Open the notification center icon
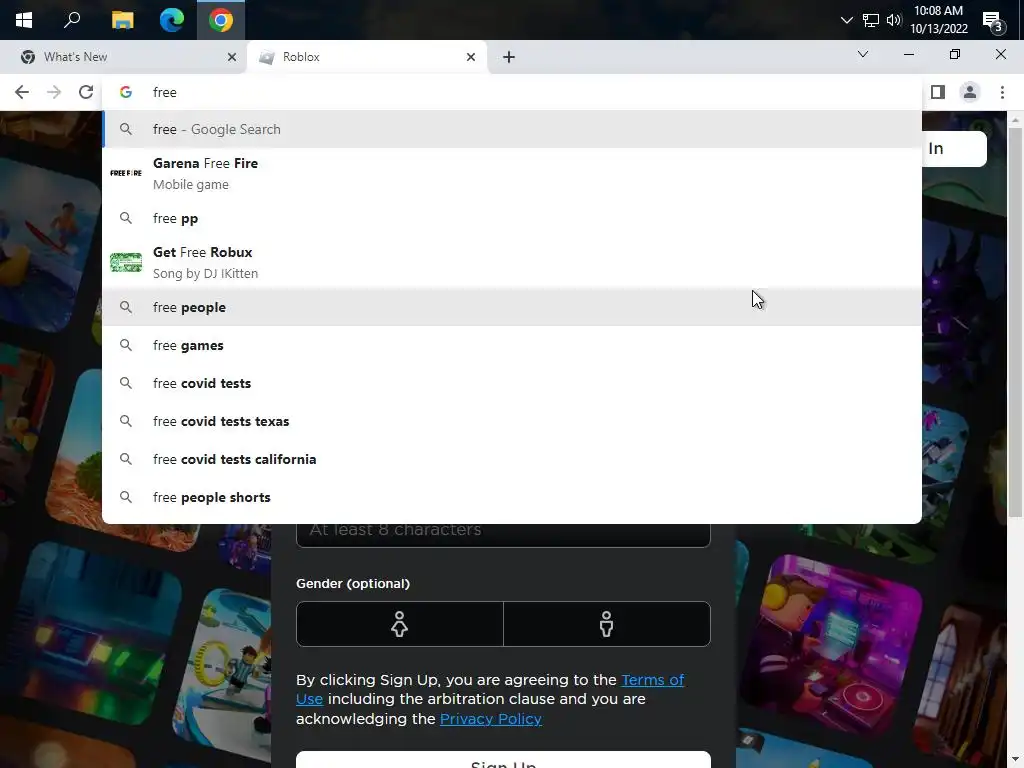Viewport: 1024px width, 768px height. 993,22
